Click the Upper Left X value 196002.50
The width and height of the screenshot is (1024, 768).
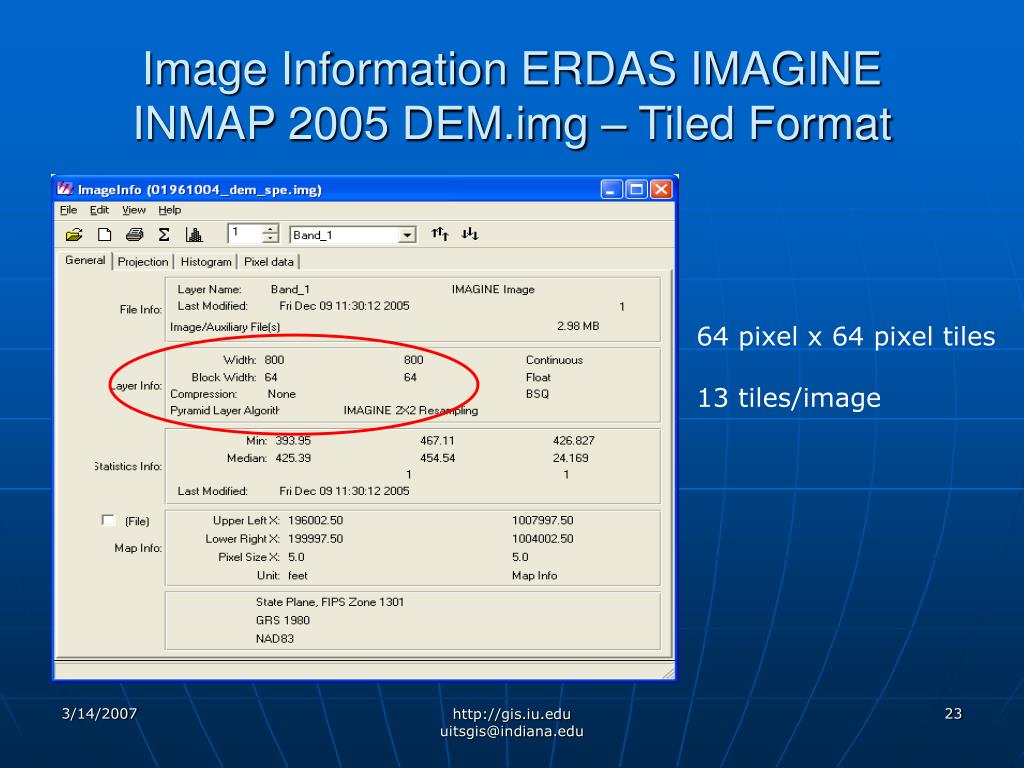point(315,520)
